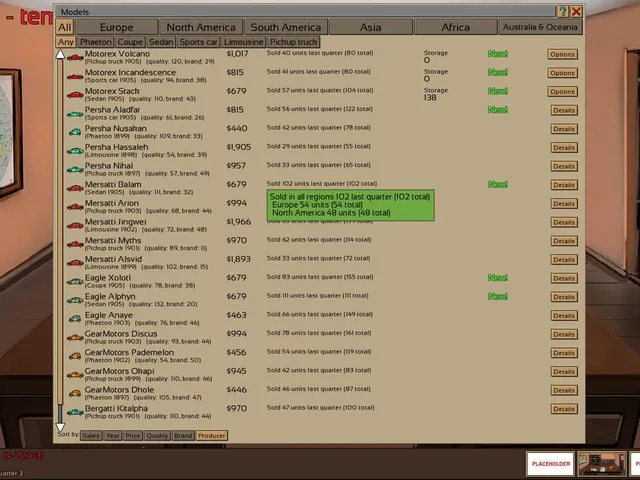Switch to the Asia region tab
Screen dimensions: 640x480
click(371, 27)
